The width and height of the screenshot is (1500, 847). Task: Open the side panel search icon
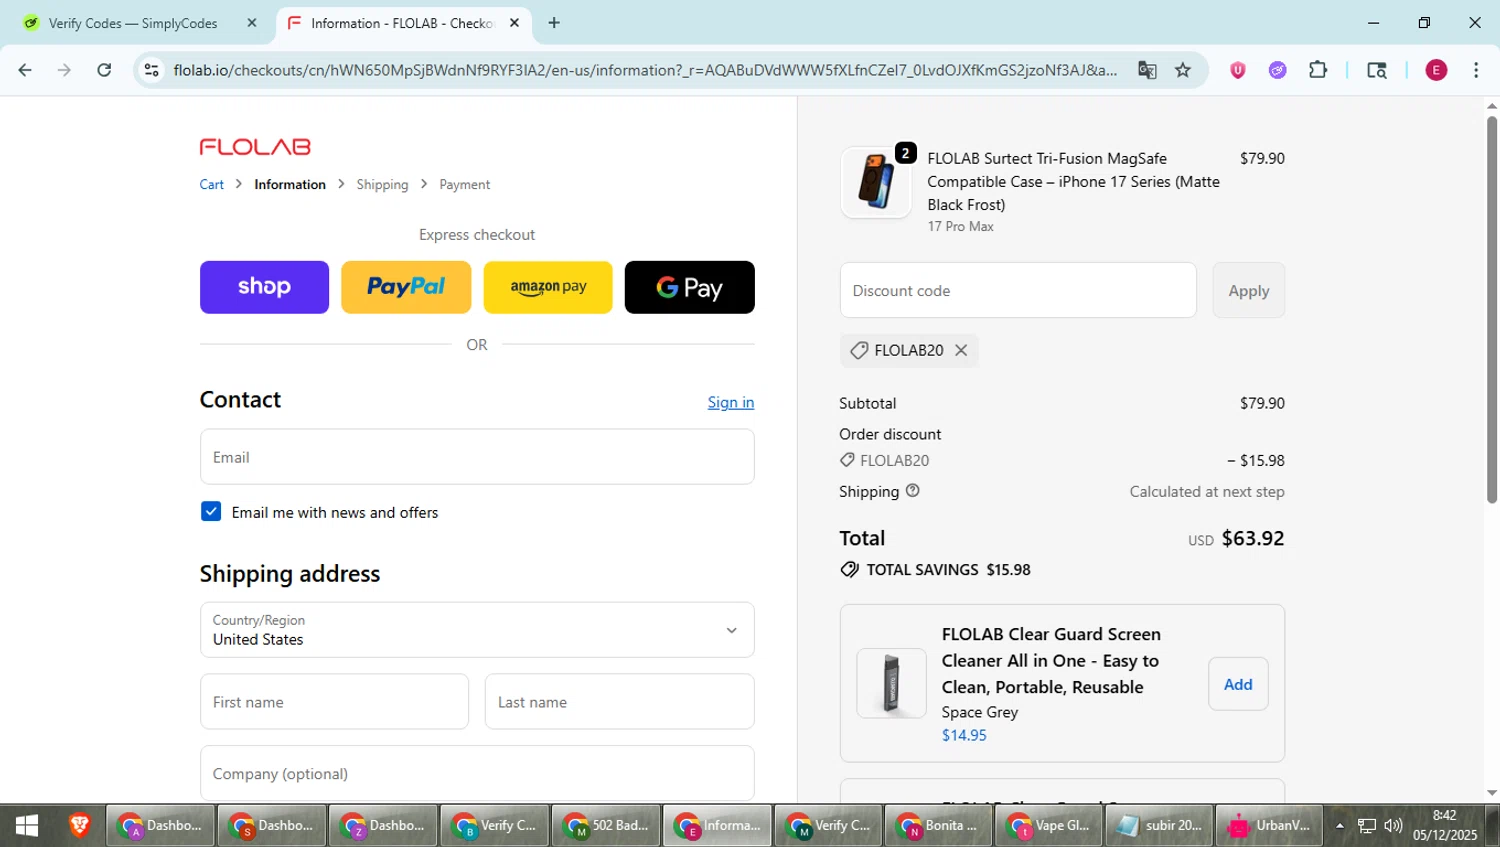[x=1377, y=70]
